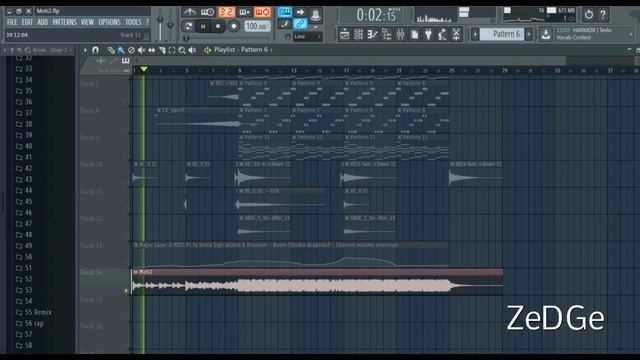The width and height of the screenshot is (640, 360).
Task: Open the OPTIONS menu
Action: pyautogui.click(x=109, y=22)
